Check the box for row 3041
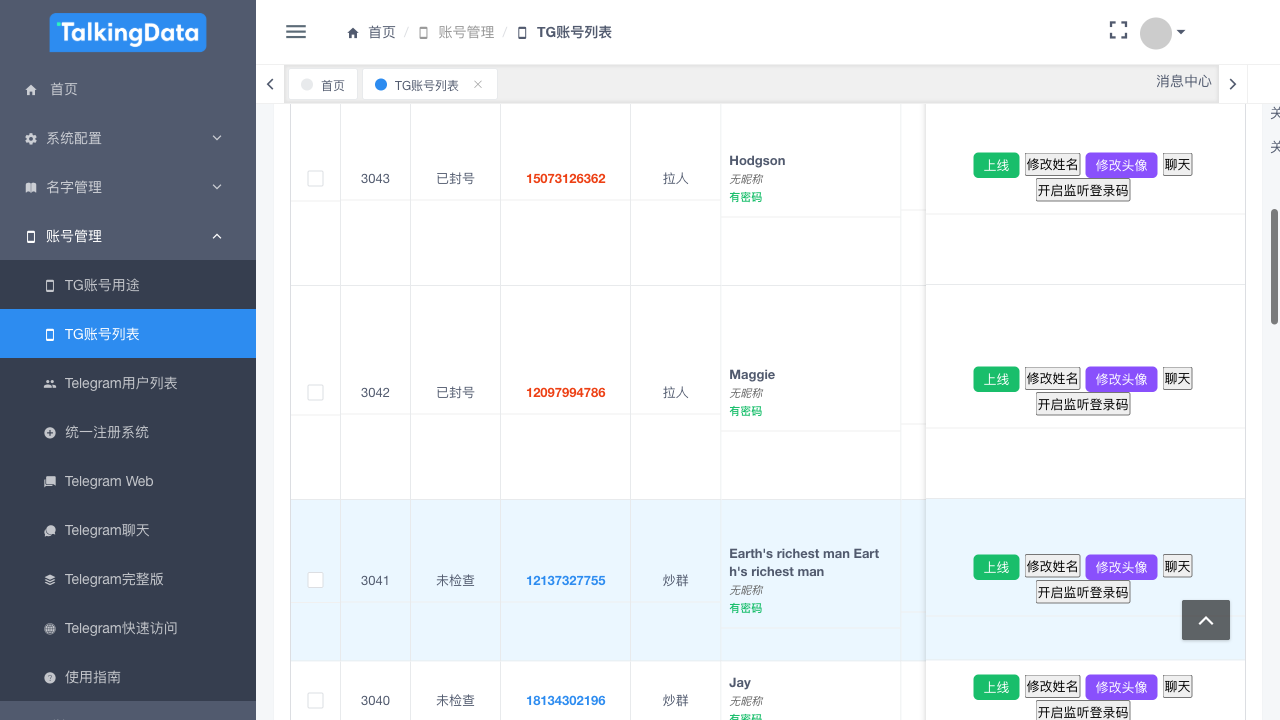 315,580
